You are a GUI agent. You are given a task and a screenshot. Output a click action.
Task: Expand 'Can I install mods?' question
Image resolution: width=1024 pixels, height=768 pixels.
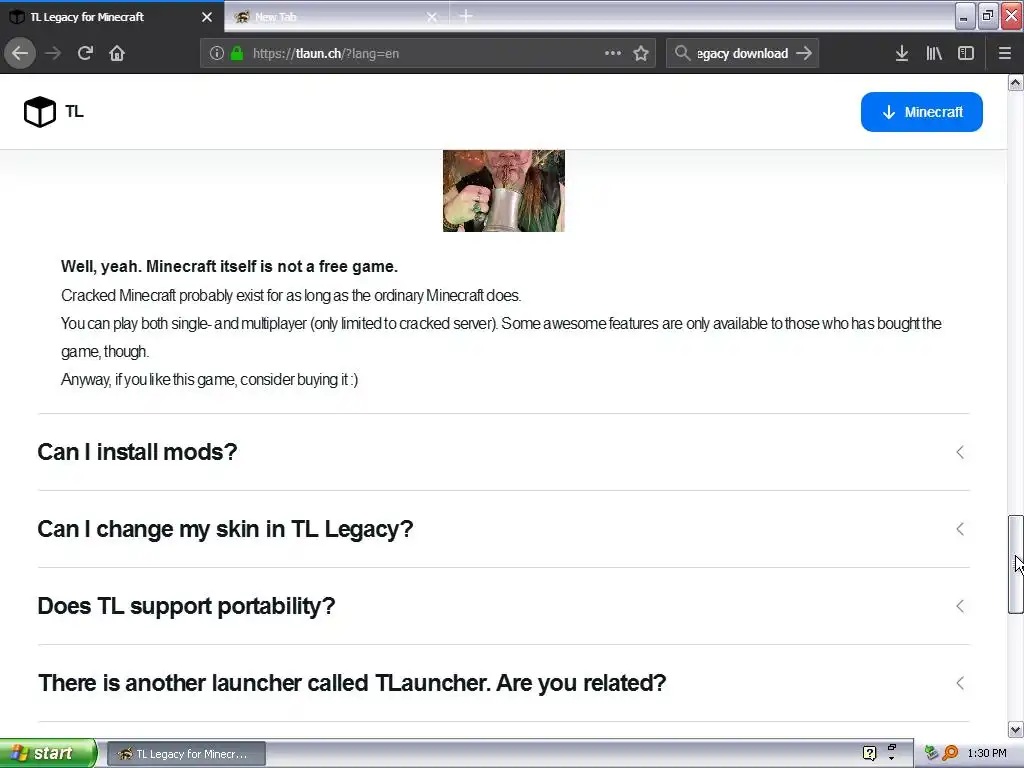click(x=504, y=452)
